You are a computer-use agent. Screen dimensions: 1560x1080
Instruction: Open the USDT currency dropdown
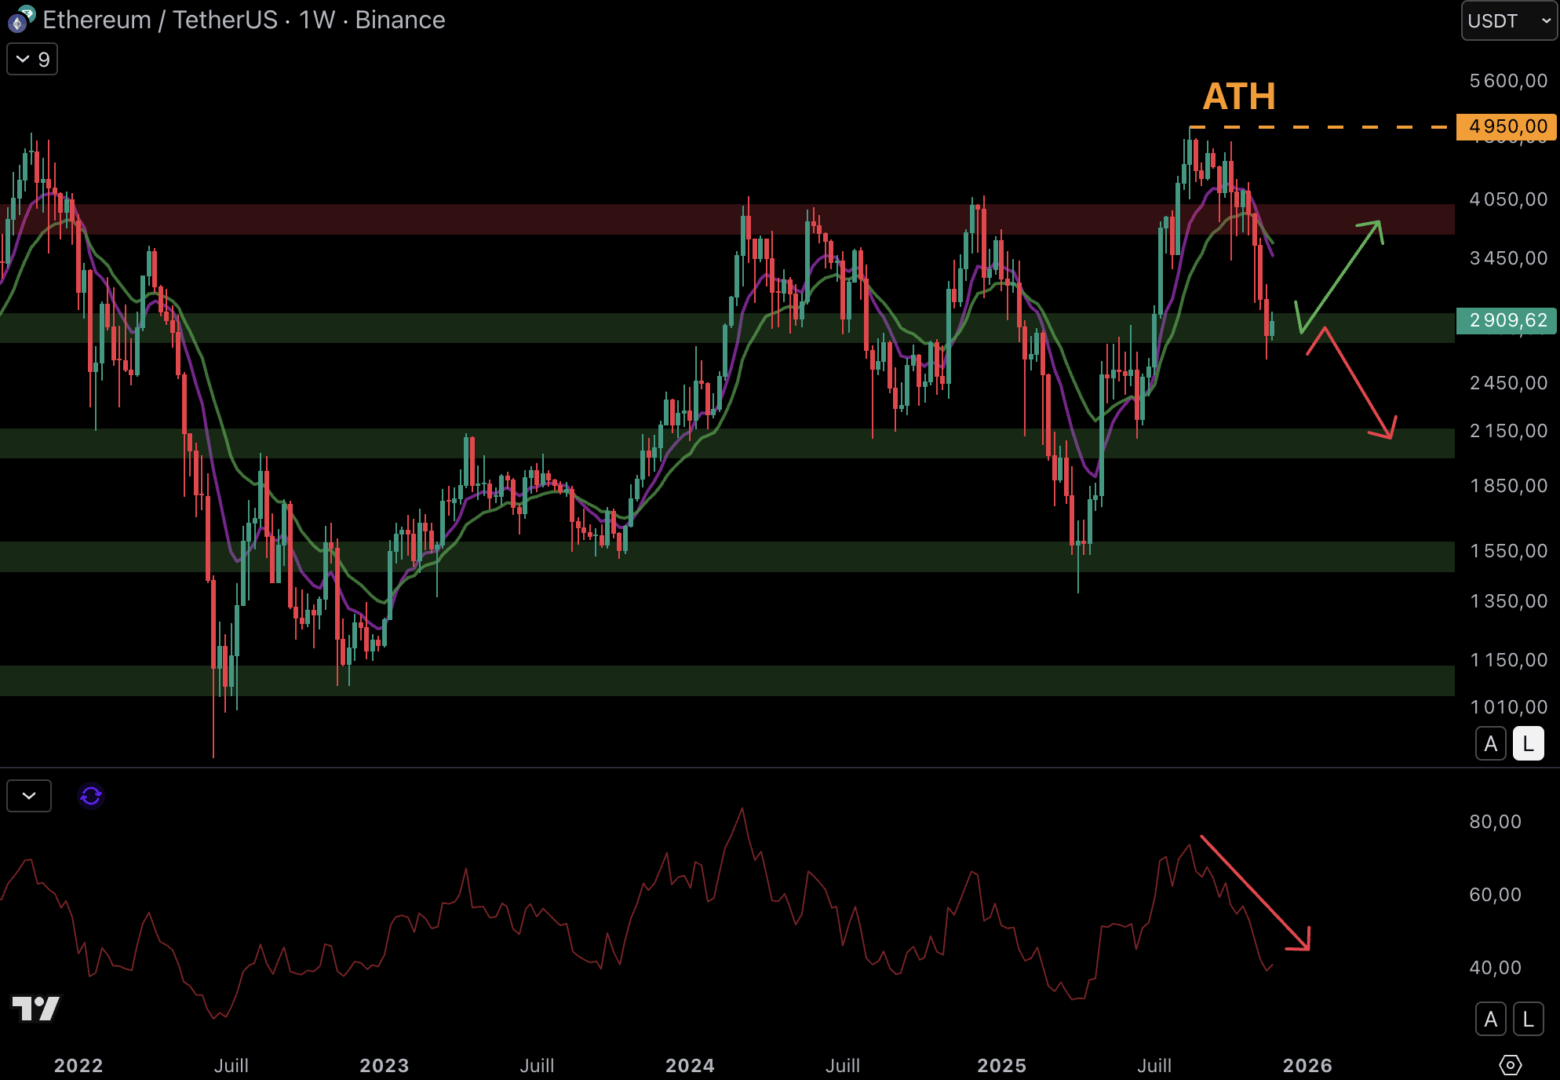tap(1508, 21)
